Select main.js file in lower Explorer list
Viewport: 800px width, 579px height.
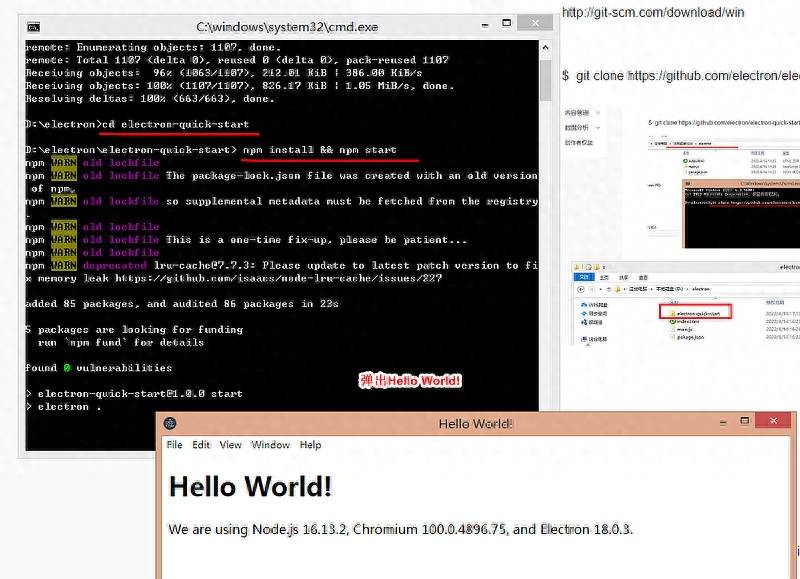click(x=683, y=330)
